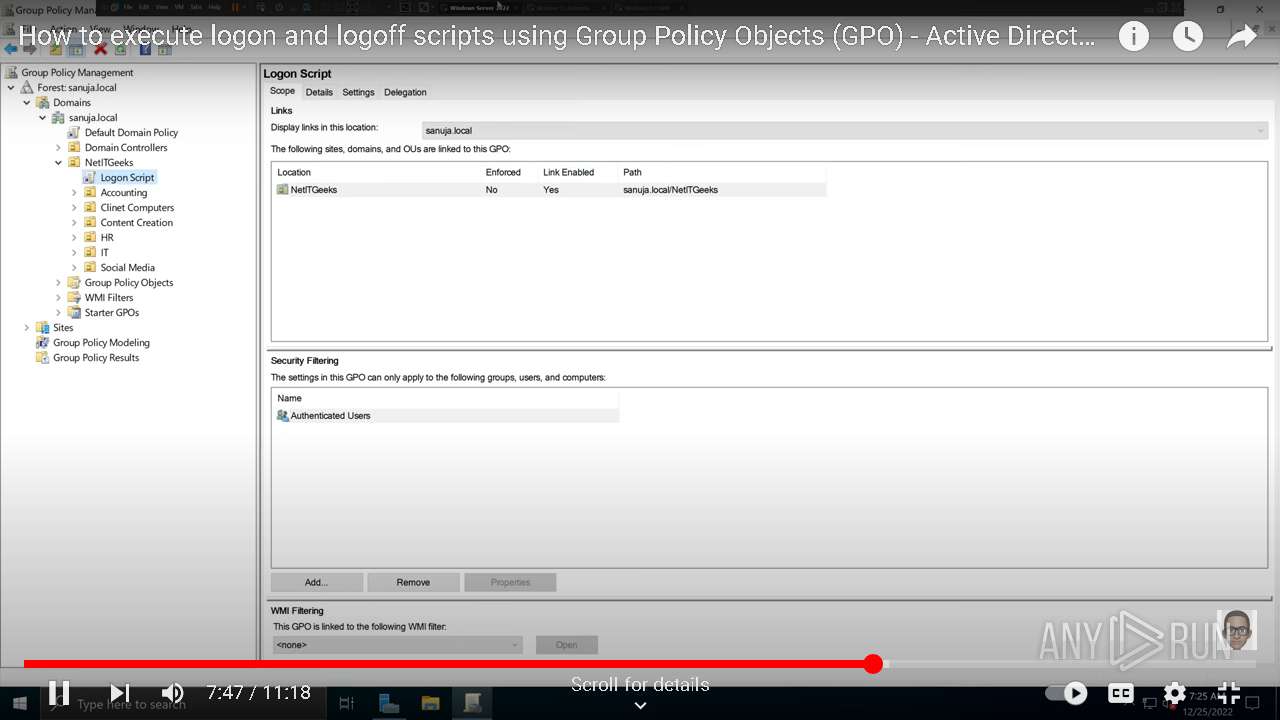Image resolution: width=1280 pixels, height=720 pixels.
Task: Click the Refresh toolbar icon
Action: point(121,49)
